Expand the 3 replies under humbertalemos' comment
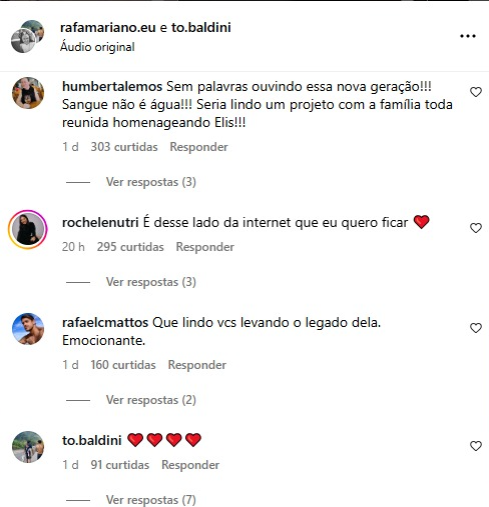 151,182
